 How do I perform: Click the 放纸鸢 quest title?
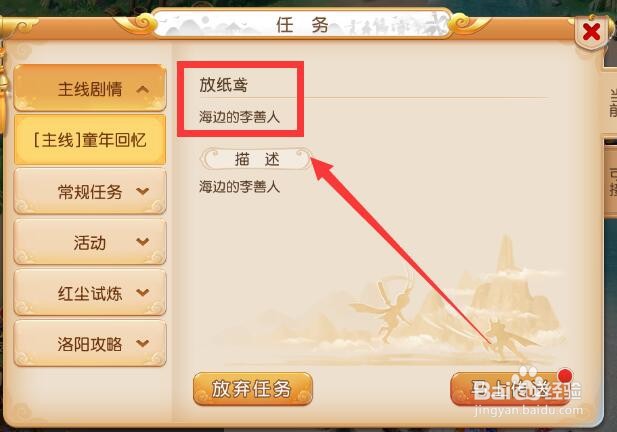pos(224,85)
